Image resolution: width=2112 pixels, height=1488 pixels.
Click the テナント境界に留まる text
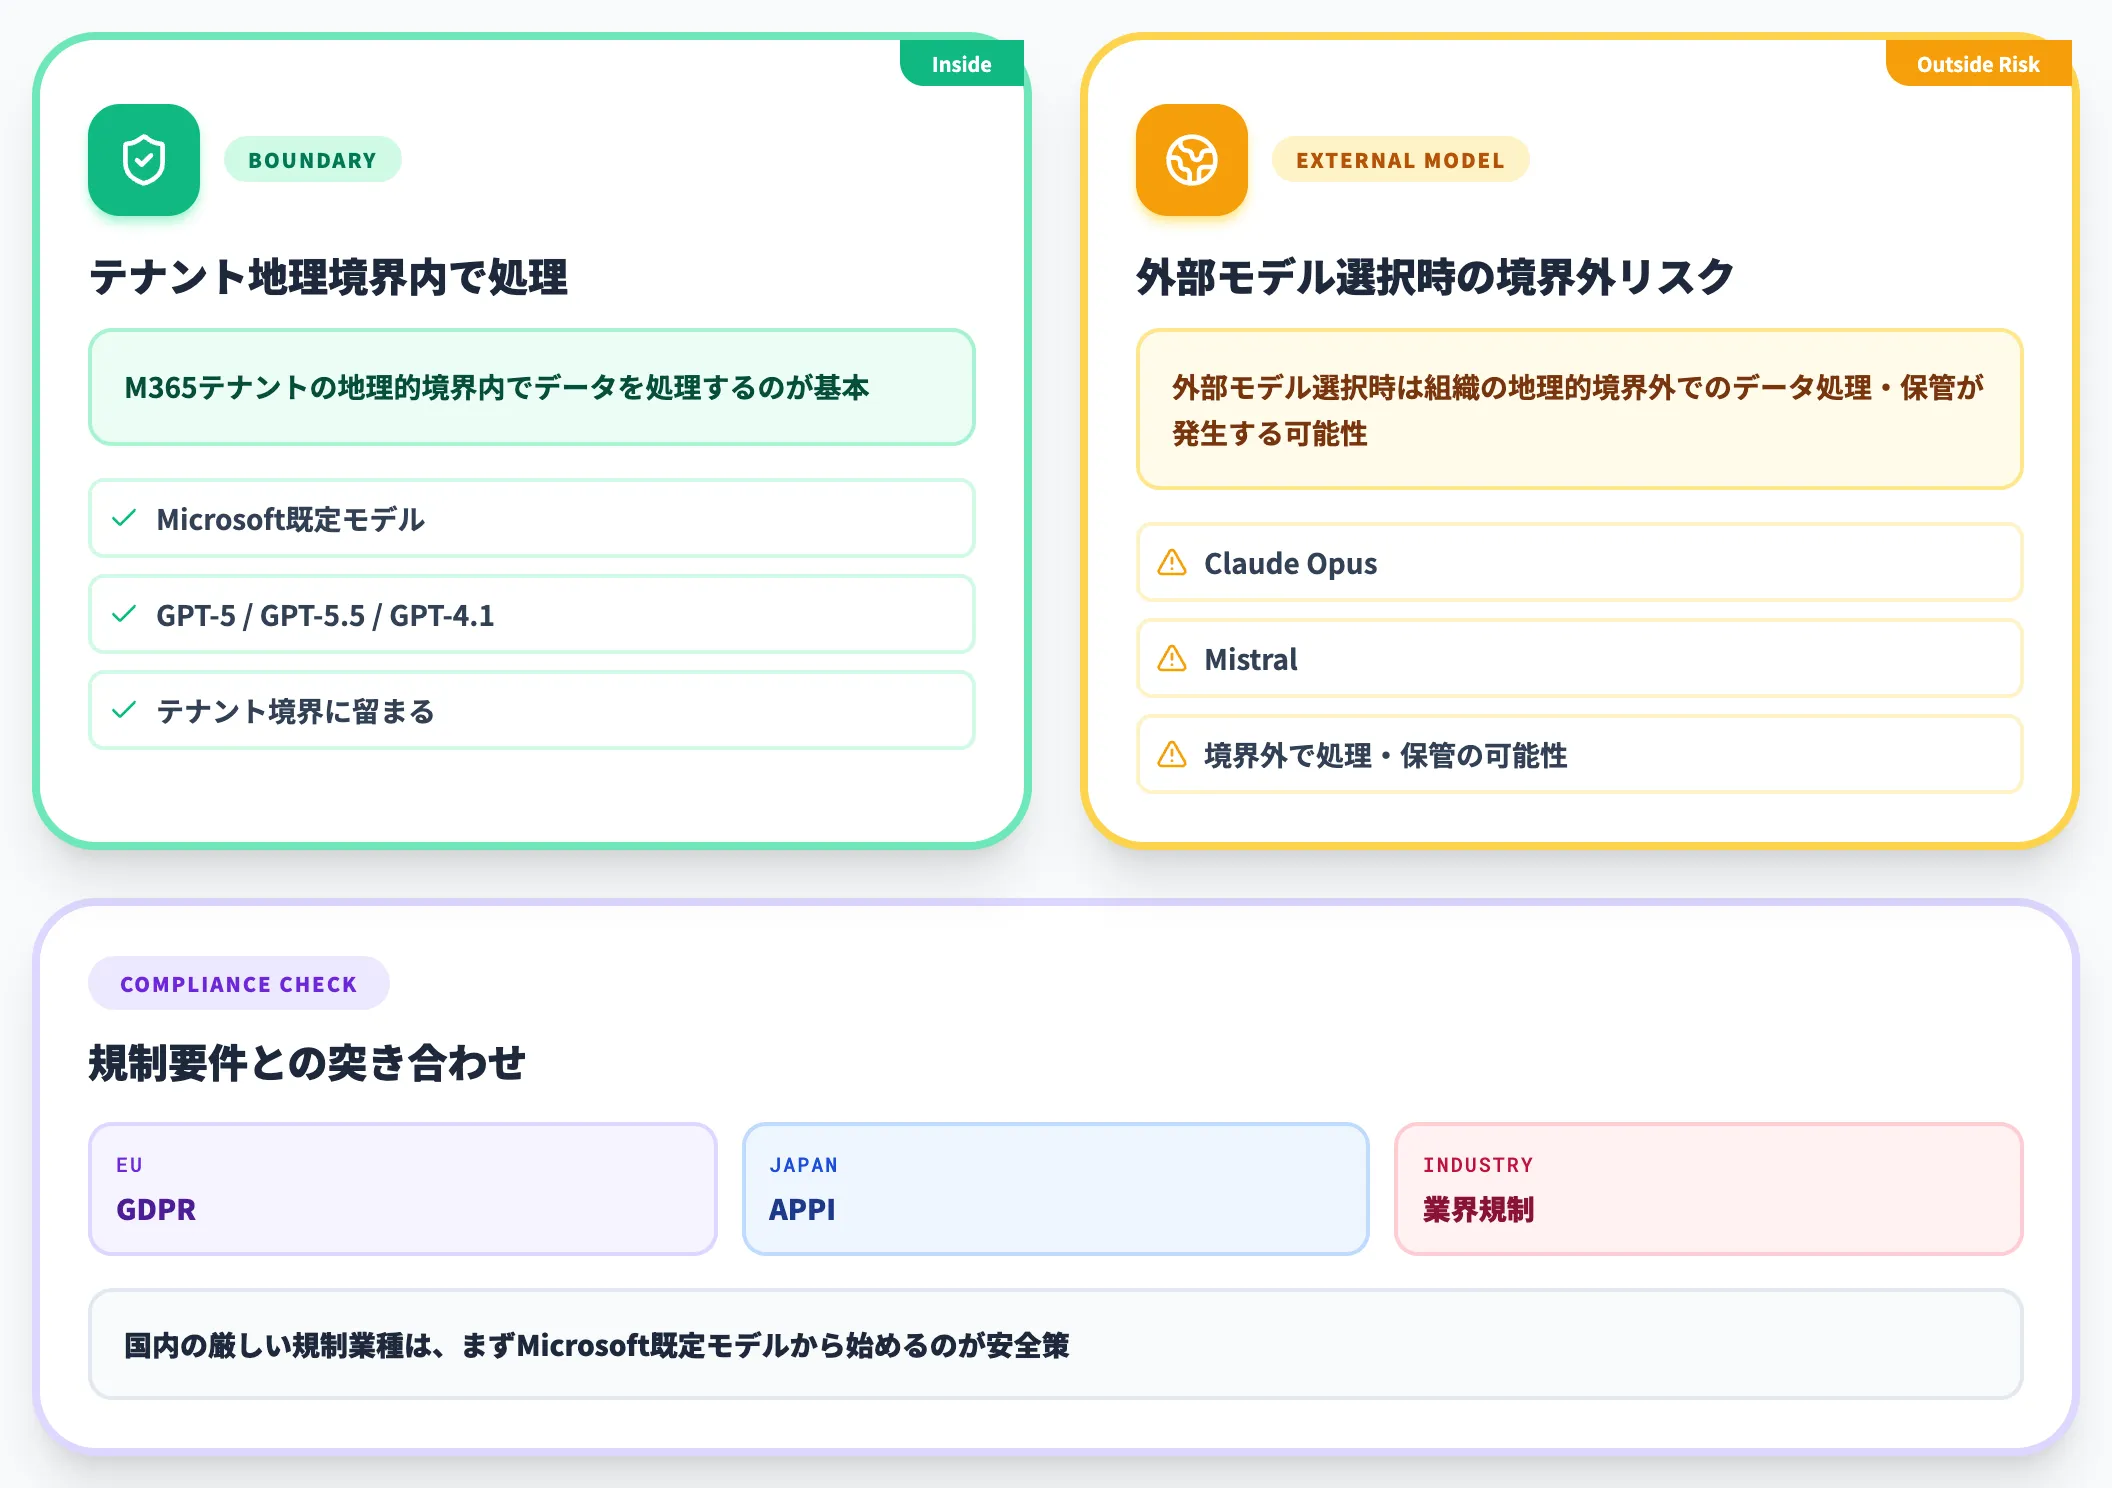point(296,711)
